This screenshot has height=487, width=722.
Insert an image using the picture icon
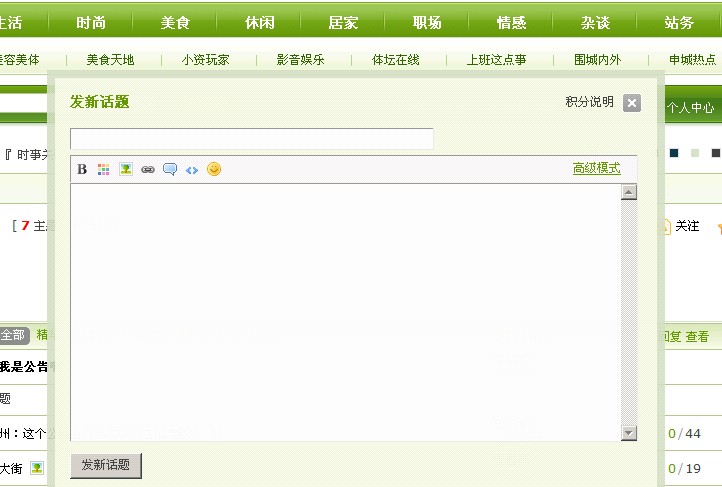(x=126, y=169)
